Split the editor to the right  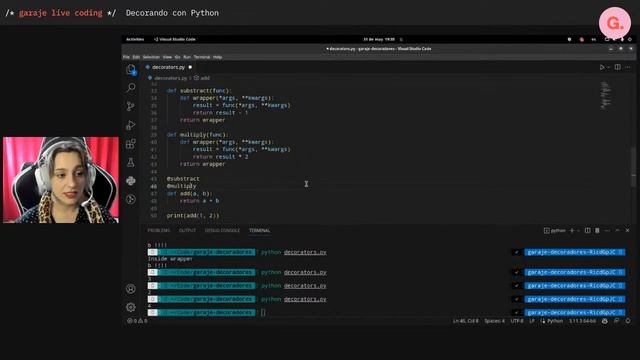[x=618, y=67]
